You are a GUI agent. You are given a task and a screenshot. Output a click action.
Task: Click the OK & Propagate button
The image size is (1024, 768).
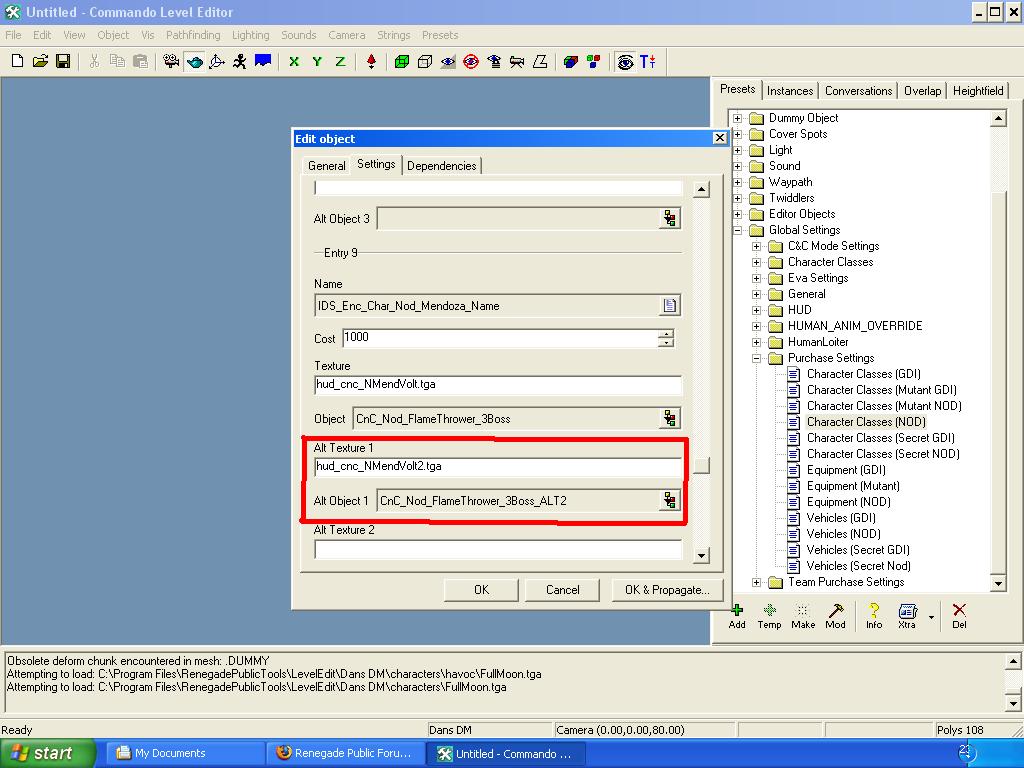point(666,590)
